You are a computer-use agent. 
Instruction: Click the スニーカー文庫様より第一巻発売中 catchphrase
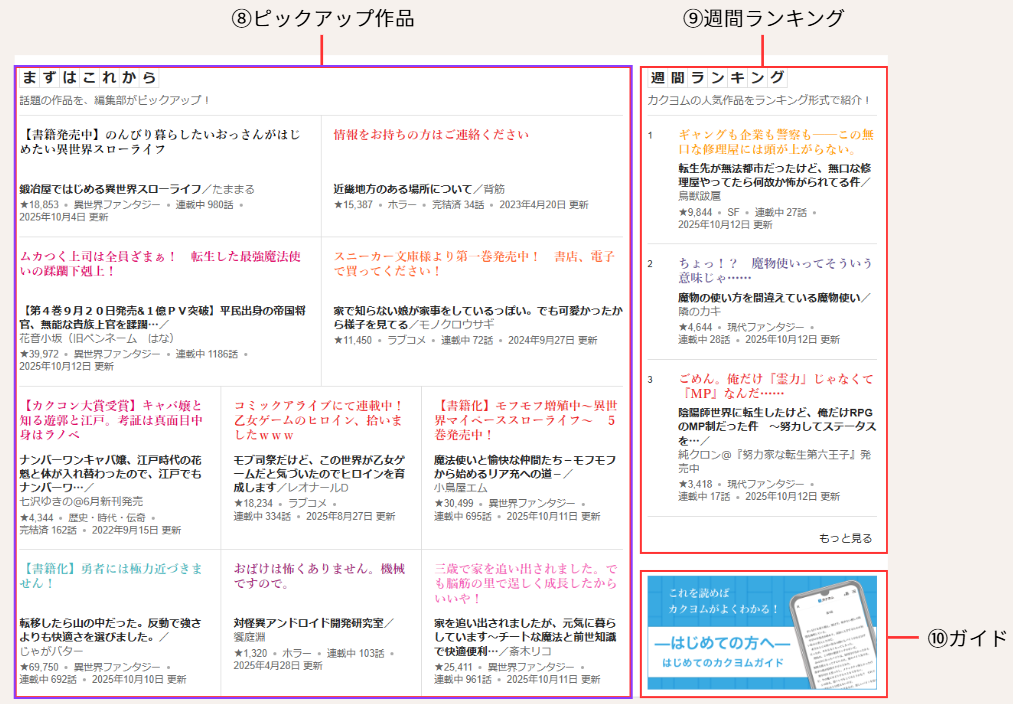click(x=474, y=264)
